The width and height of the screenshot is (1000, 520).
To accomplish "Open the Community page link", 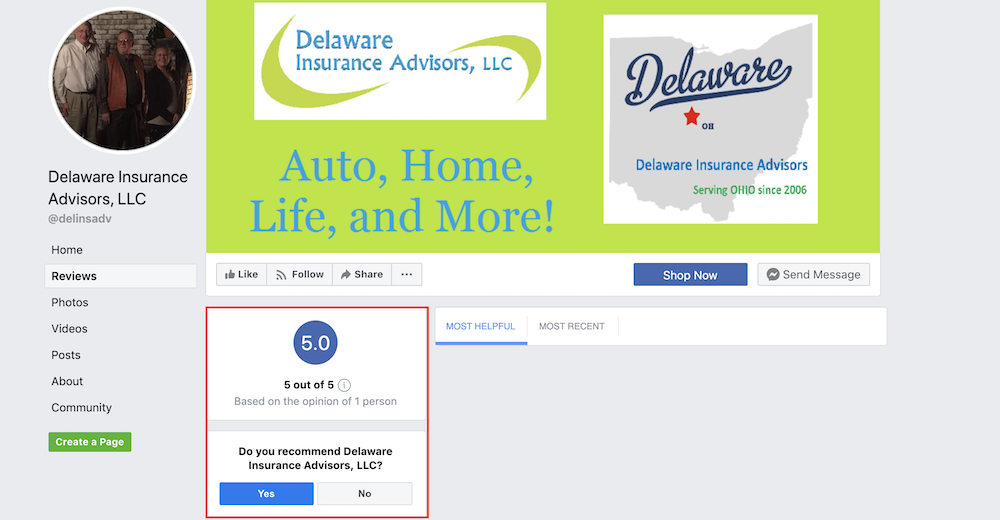I will (x=82, y=408).
